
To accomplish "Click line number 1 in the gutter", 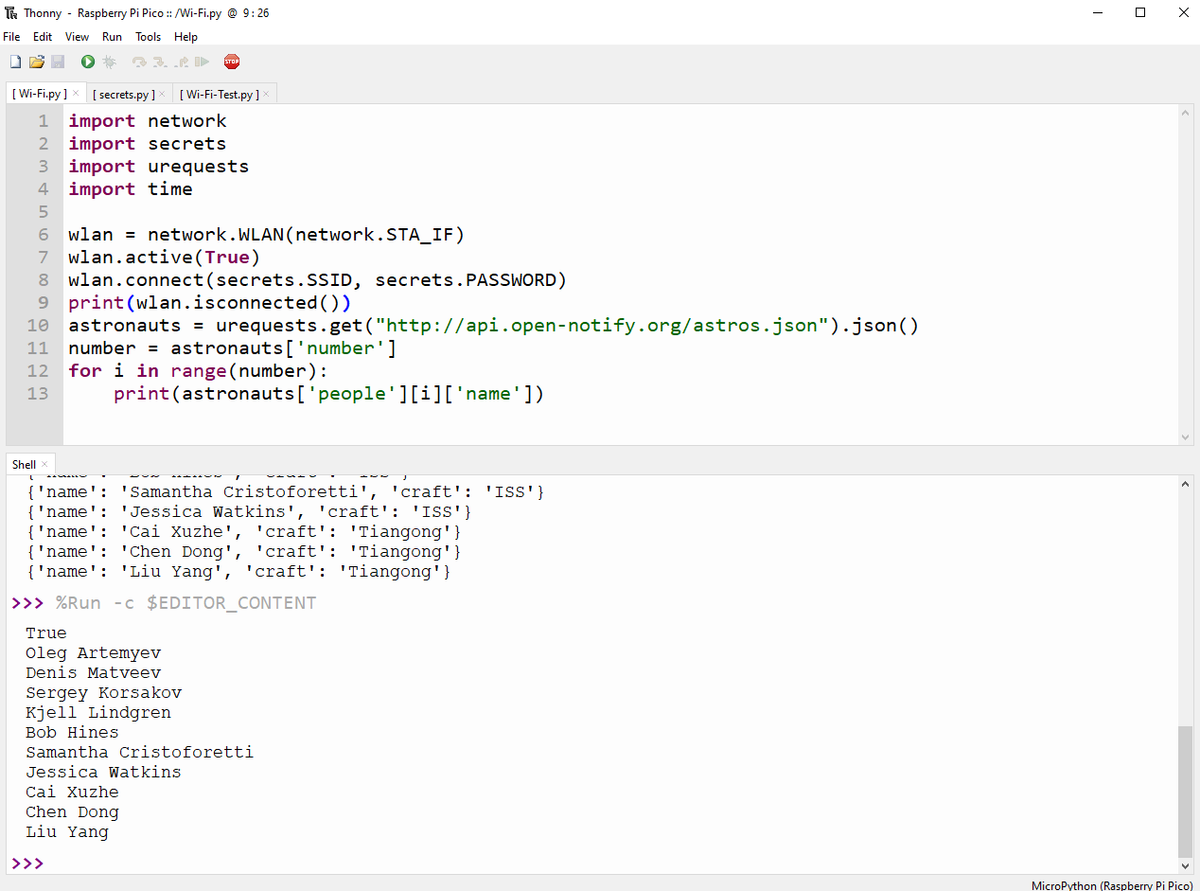I will (x=43, y=121).
